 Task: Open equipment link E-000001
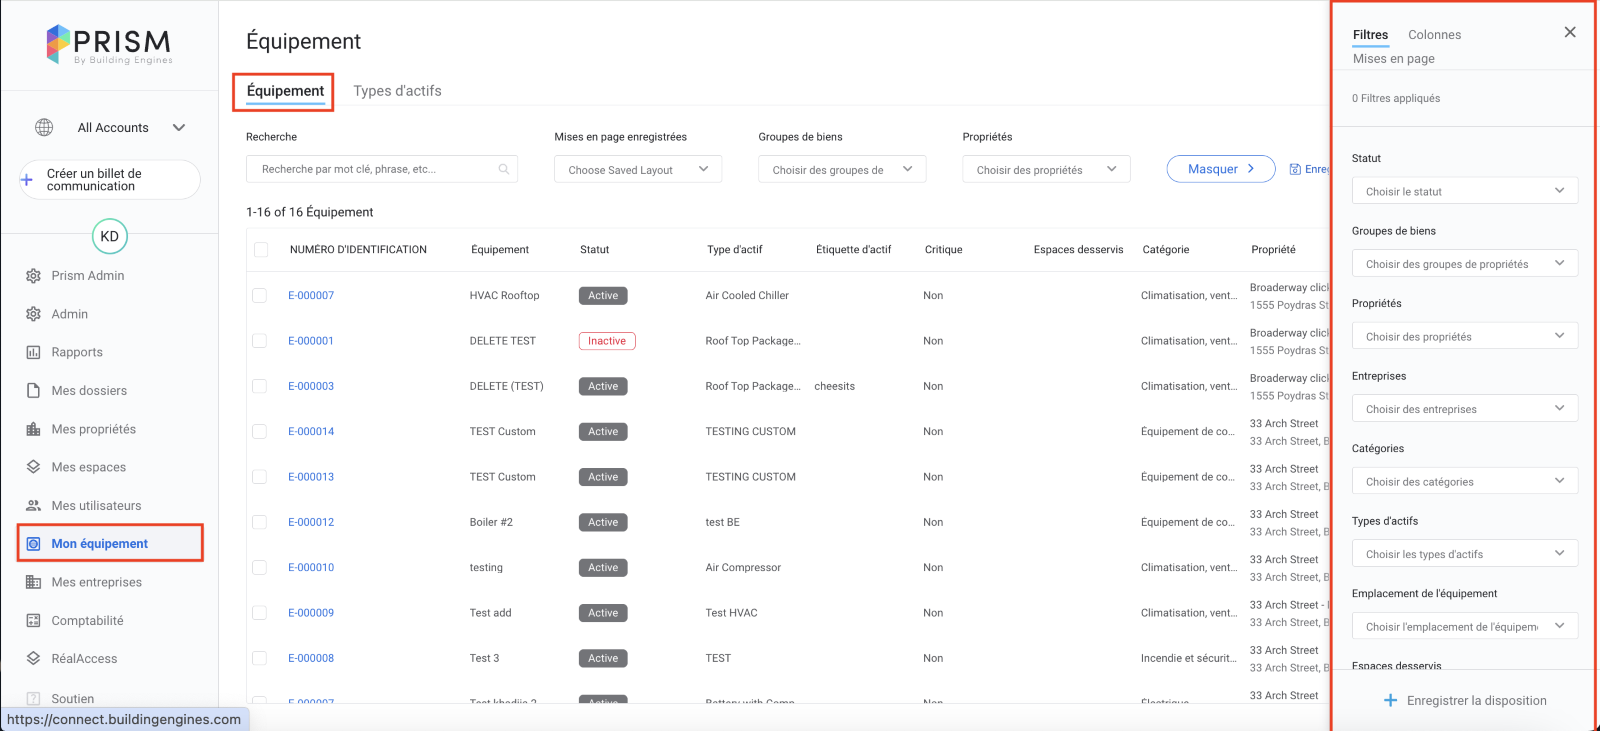(311, 341)
